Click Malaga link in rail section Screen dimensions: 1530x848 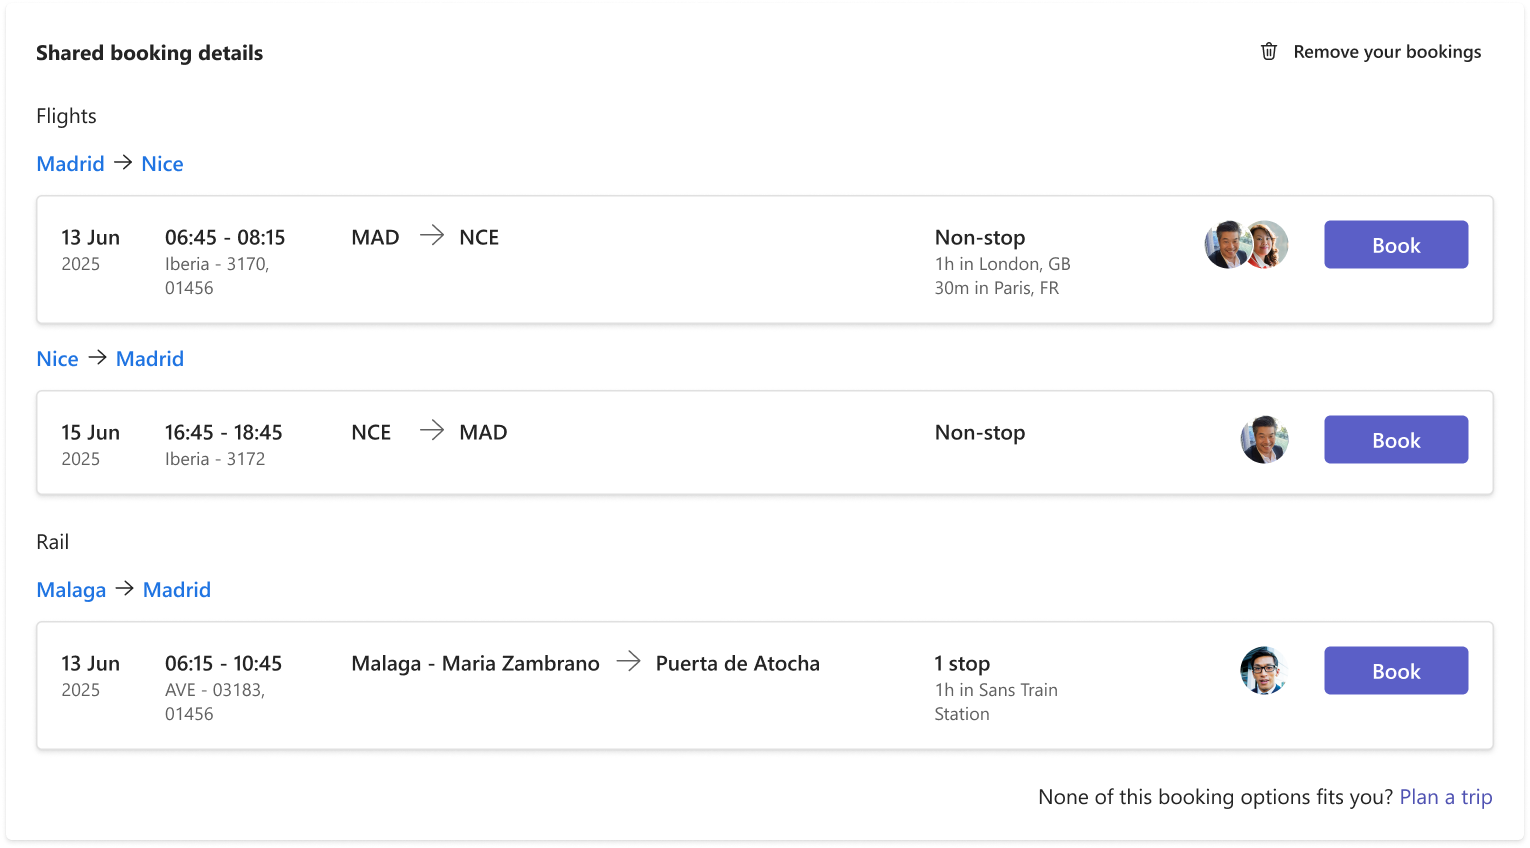pyautogui.click(x=71, y=590)
